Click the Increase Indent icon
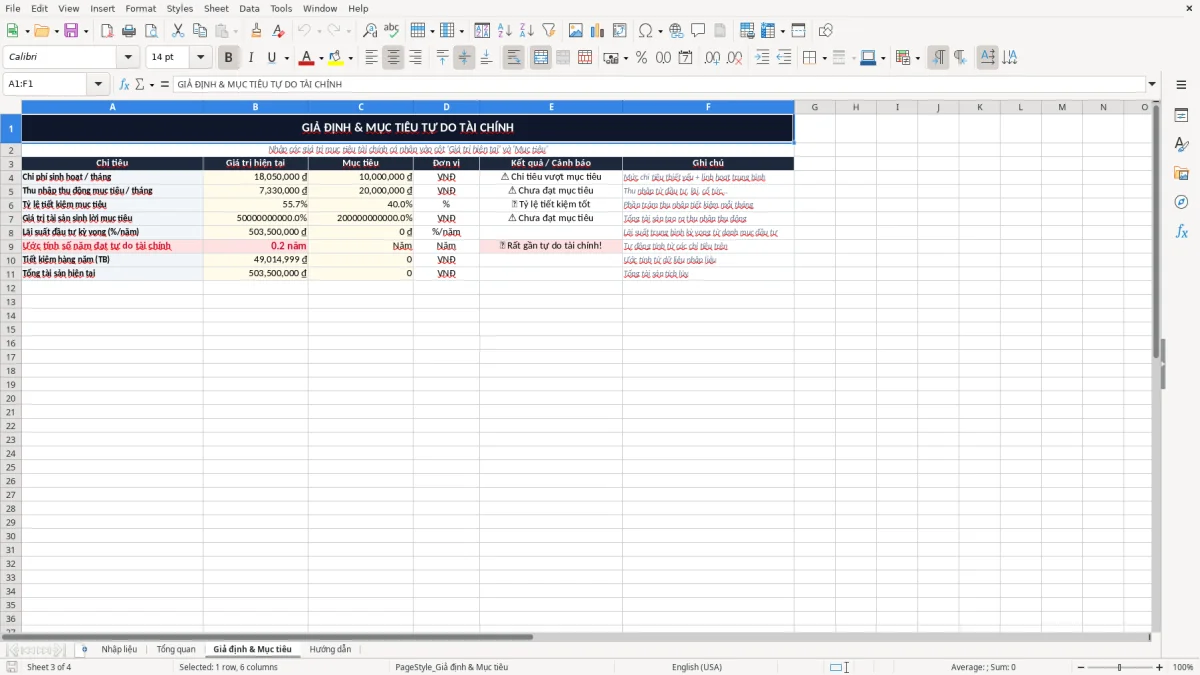Screen dimensions: 1200x675 pyautogui.click(x=762, y=58)
